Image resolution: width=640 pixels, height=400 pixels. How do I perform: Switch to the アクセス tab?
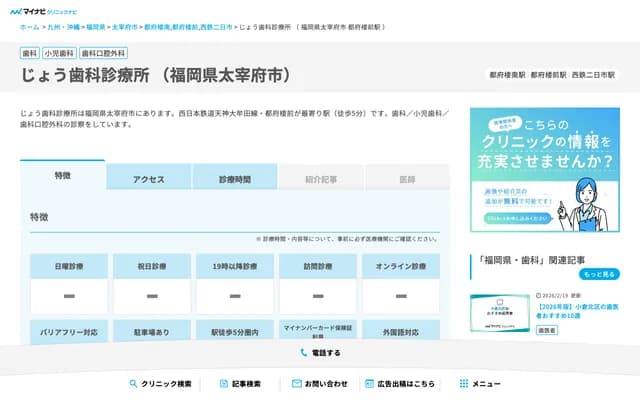point(148,179)
